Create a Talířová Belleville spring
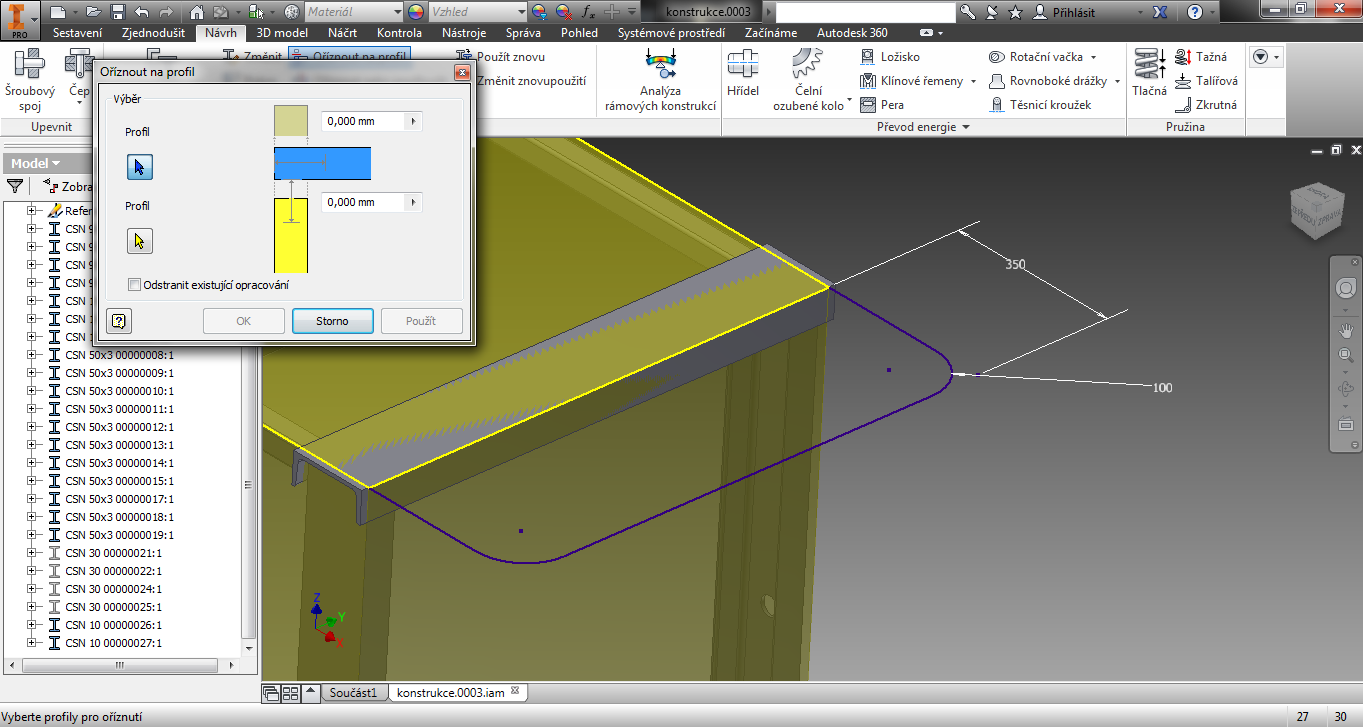Viewport: 1363px width, 727px height. [1207, 81]
